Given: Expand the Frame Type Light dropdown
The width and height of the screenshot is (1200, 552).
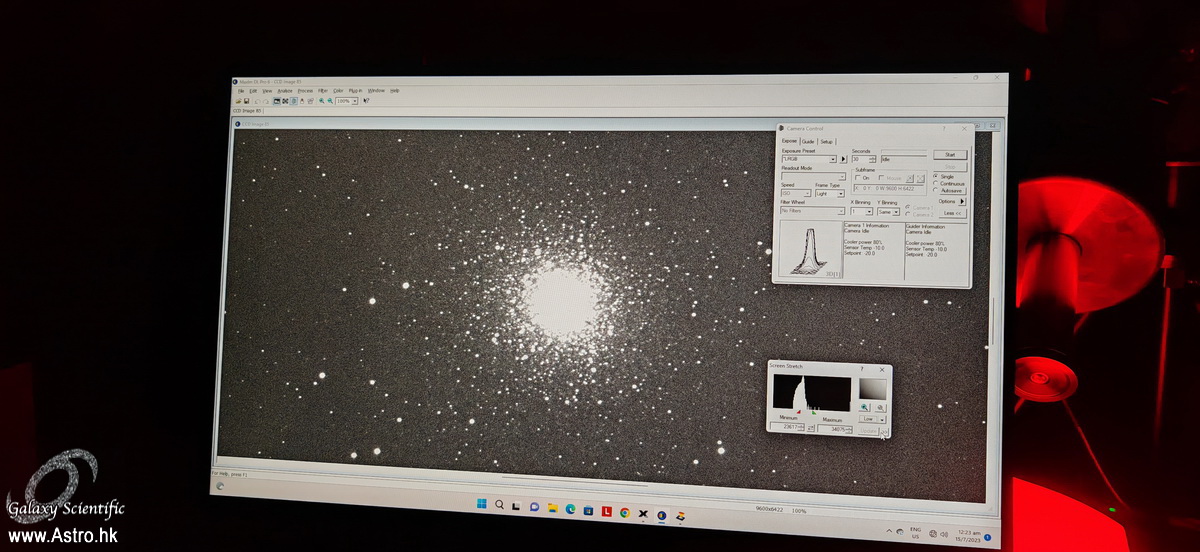Looking at the screenshot, I should [841, 194].
